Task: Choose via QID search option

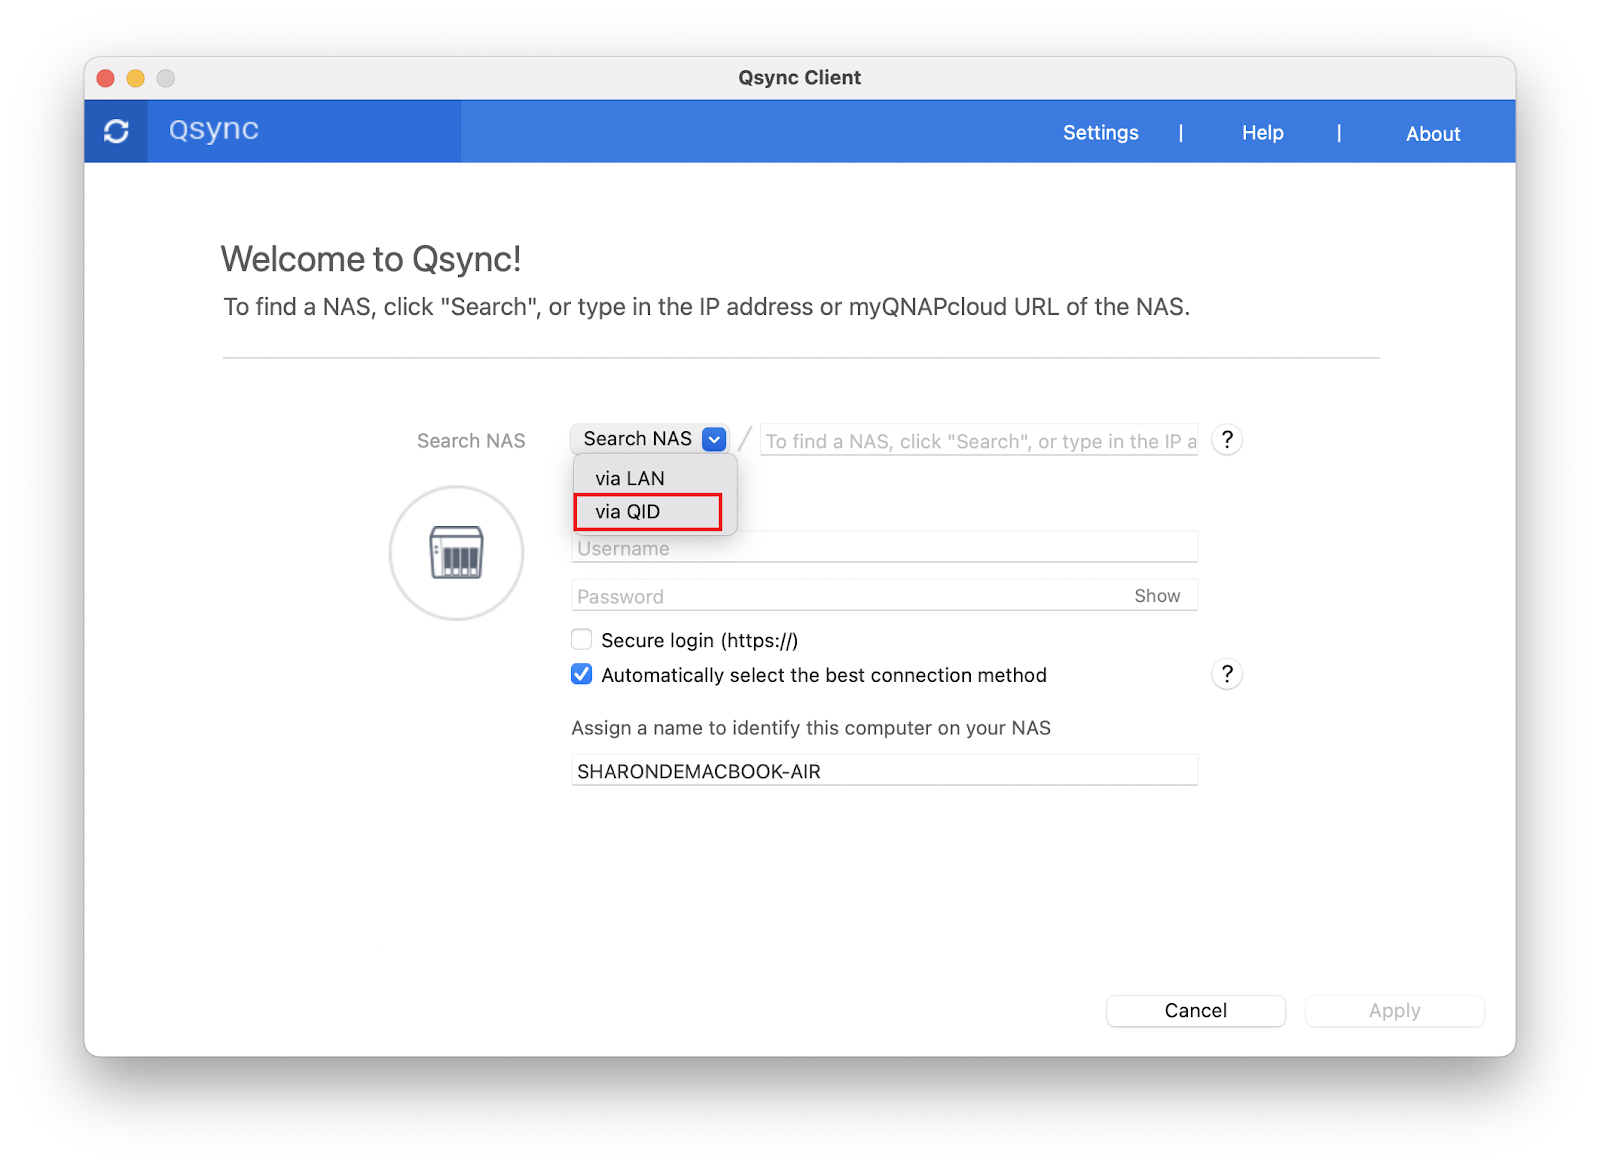Action: click(628, 512)
